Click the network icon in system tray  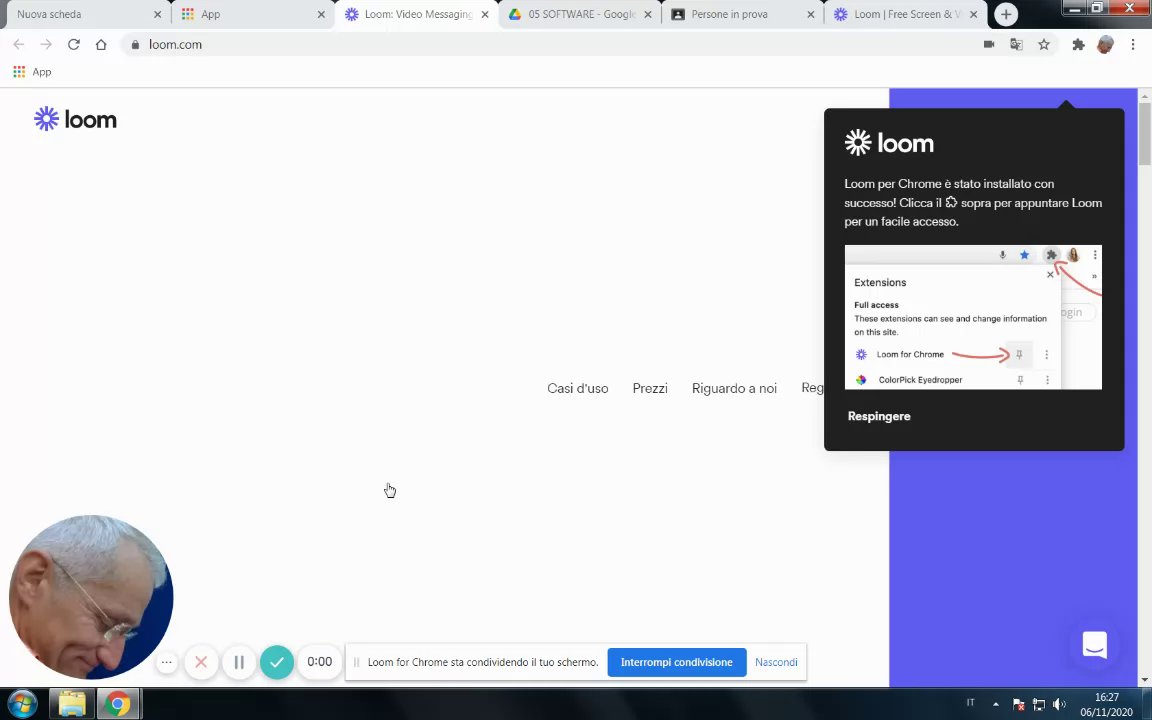(1038, 704)
